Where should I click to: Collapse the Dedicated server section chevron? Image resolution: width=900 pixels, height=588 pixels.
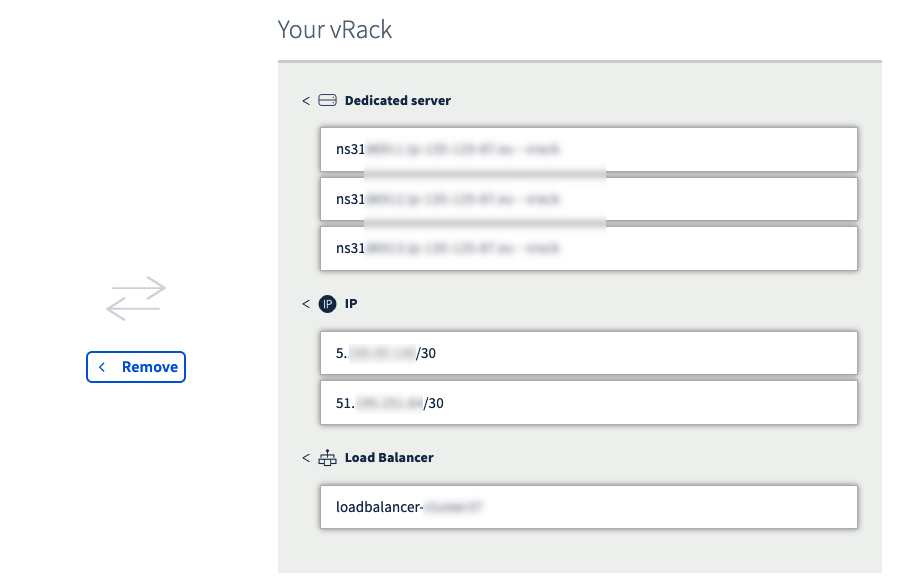[x=305, y=100]
